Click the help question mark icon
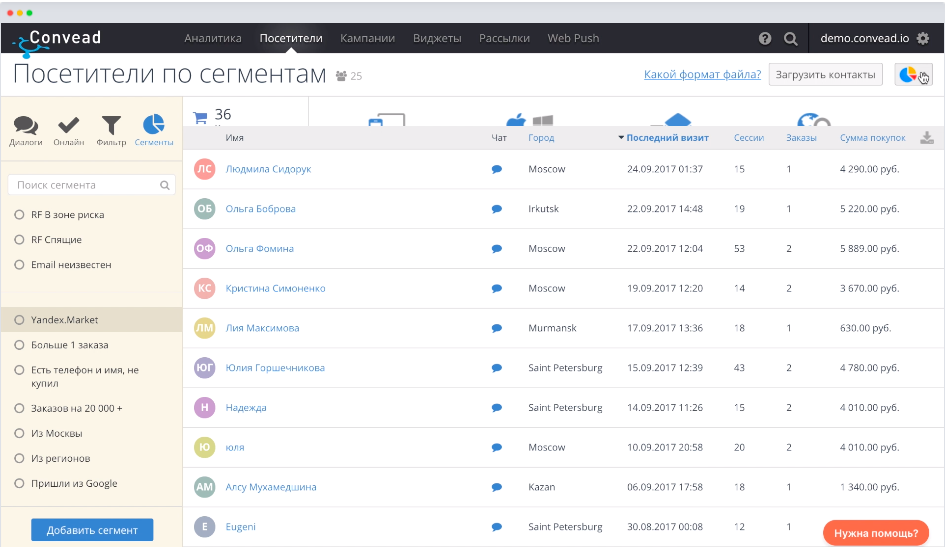The height and width of the screenshot is (547, 945). [765, 39]
